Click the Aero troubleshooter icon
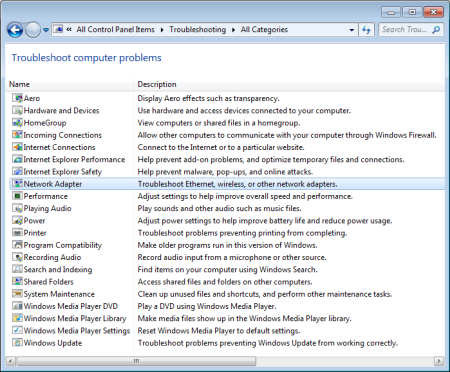This screenshot has width=450, height=372. pos(17,98)
